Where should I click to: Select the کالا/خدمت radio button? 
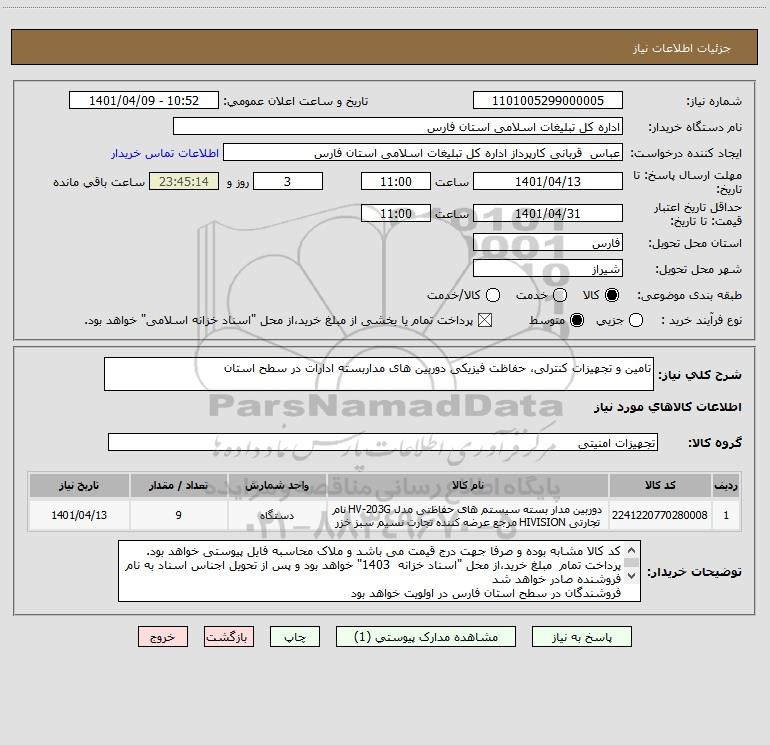click(493, 295)
